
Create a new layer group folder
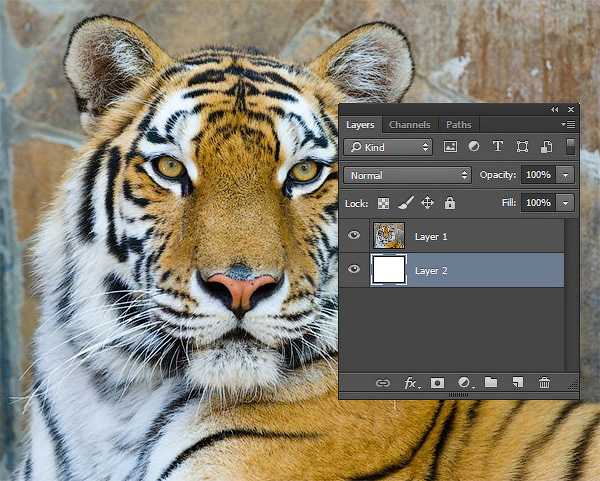coord(491,383)
